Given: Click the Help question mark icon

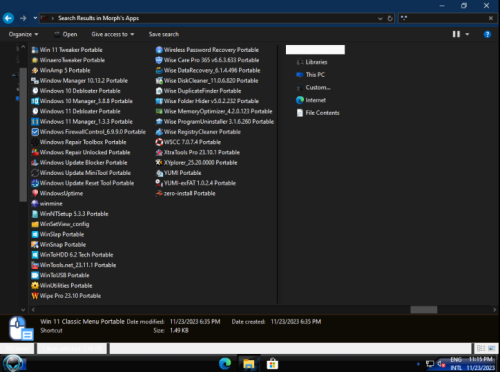Looking at the screenshot, I should point(487,34).
